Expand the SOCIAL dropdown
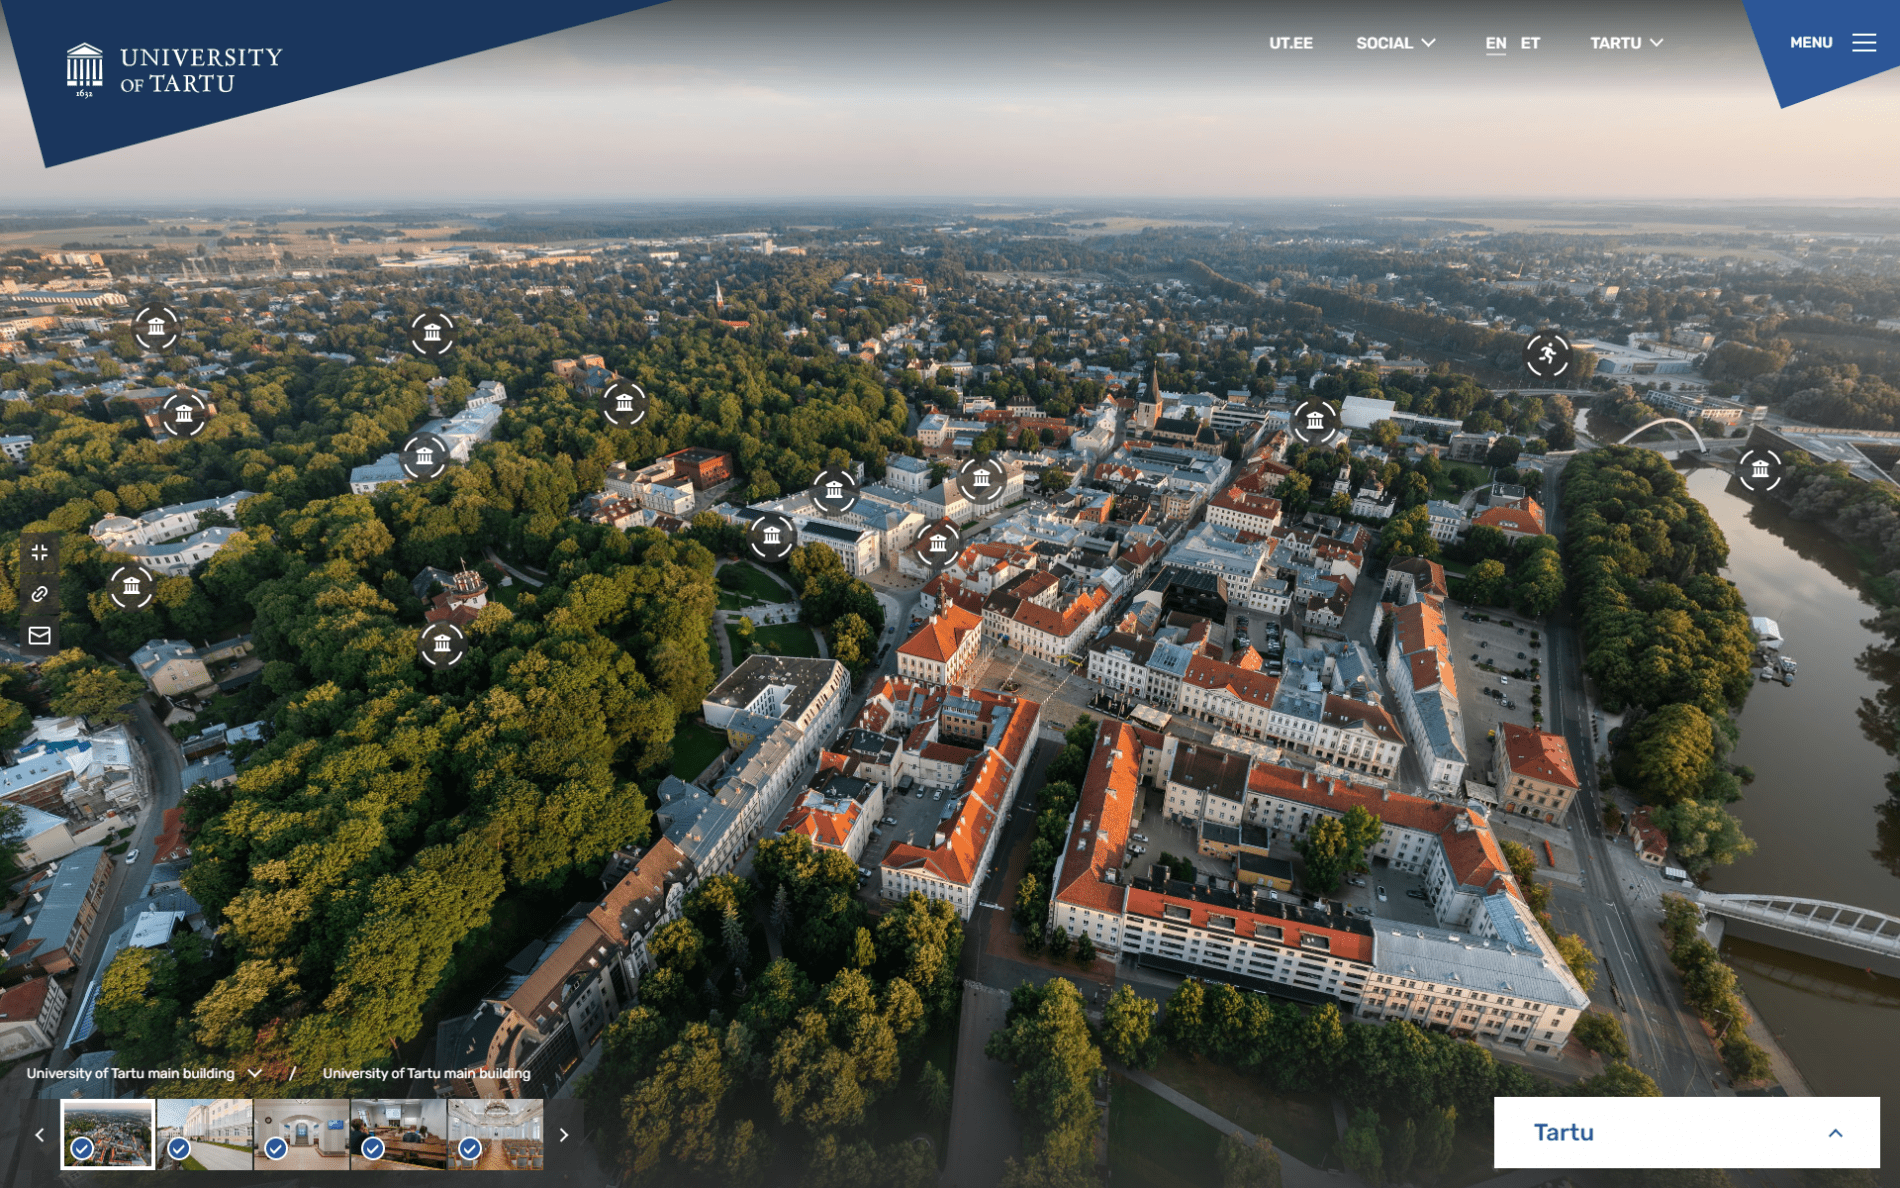 click(1395, 43)
